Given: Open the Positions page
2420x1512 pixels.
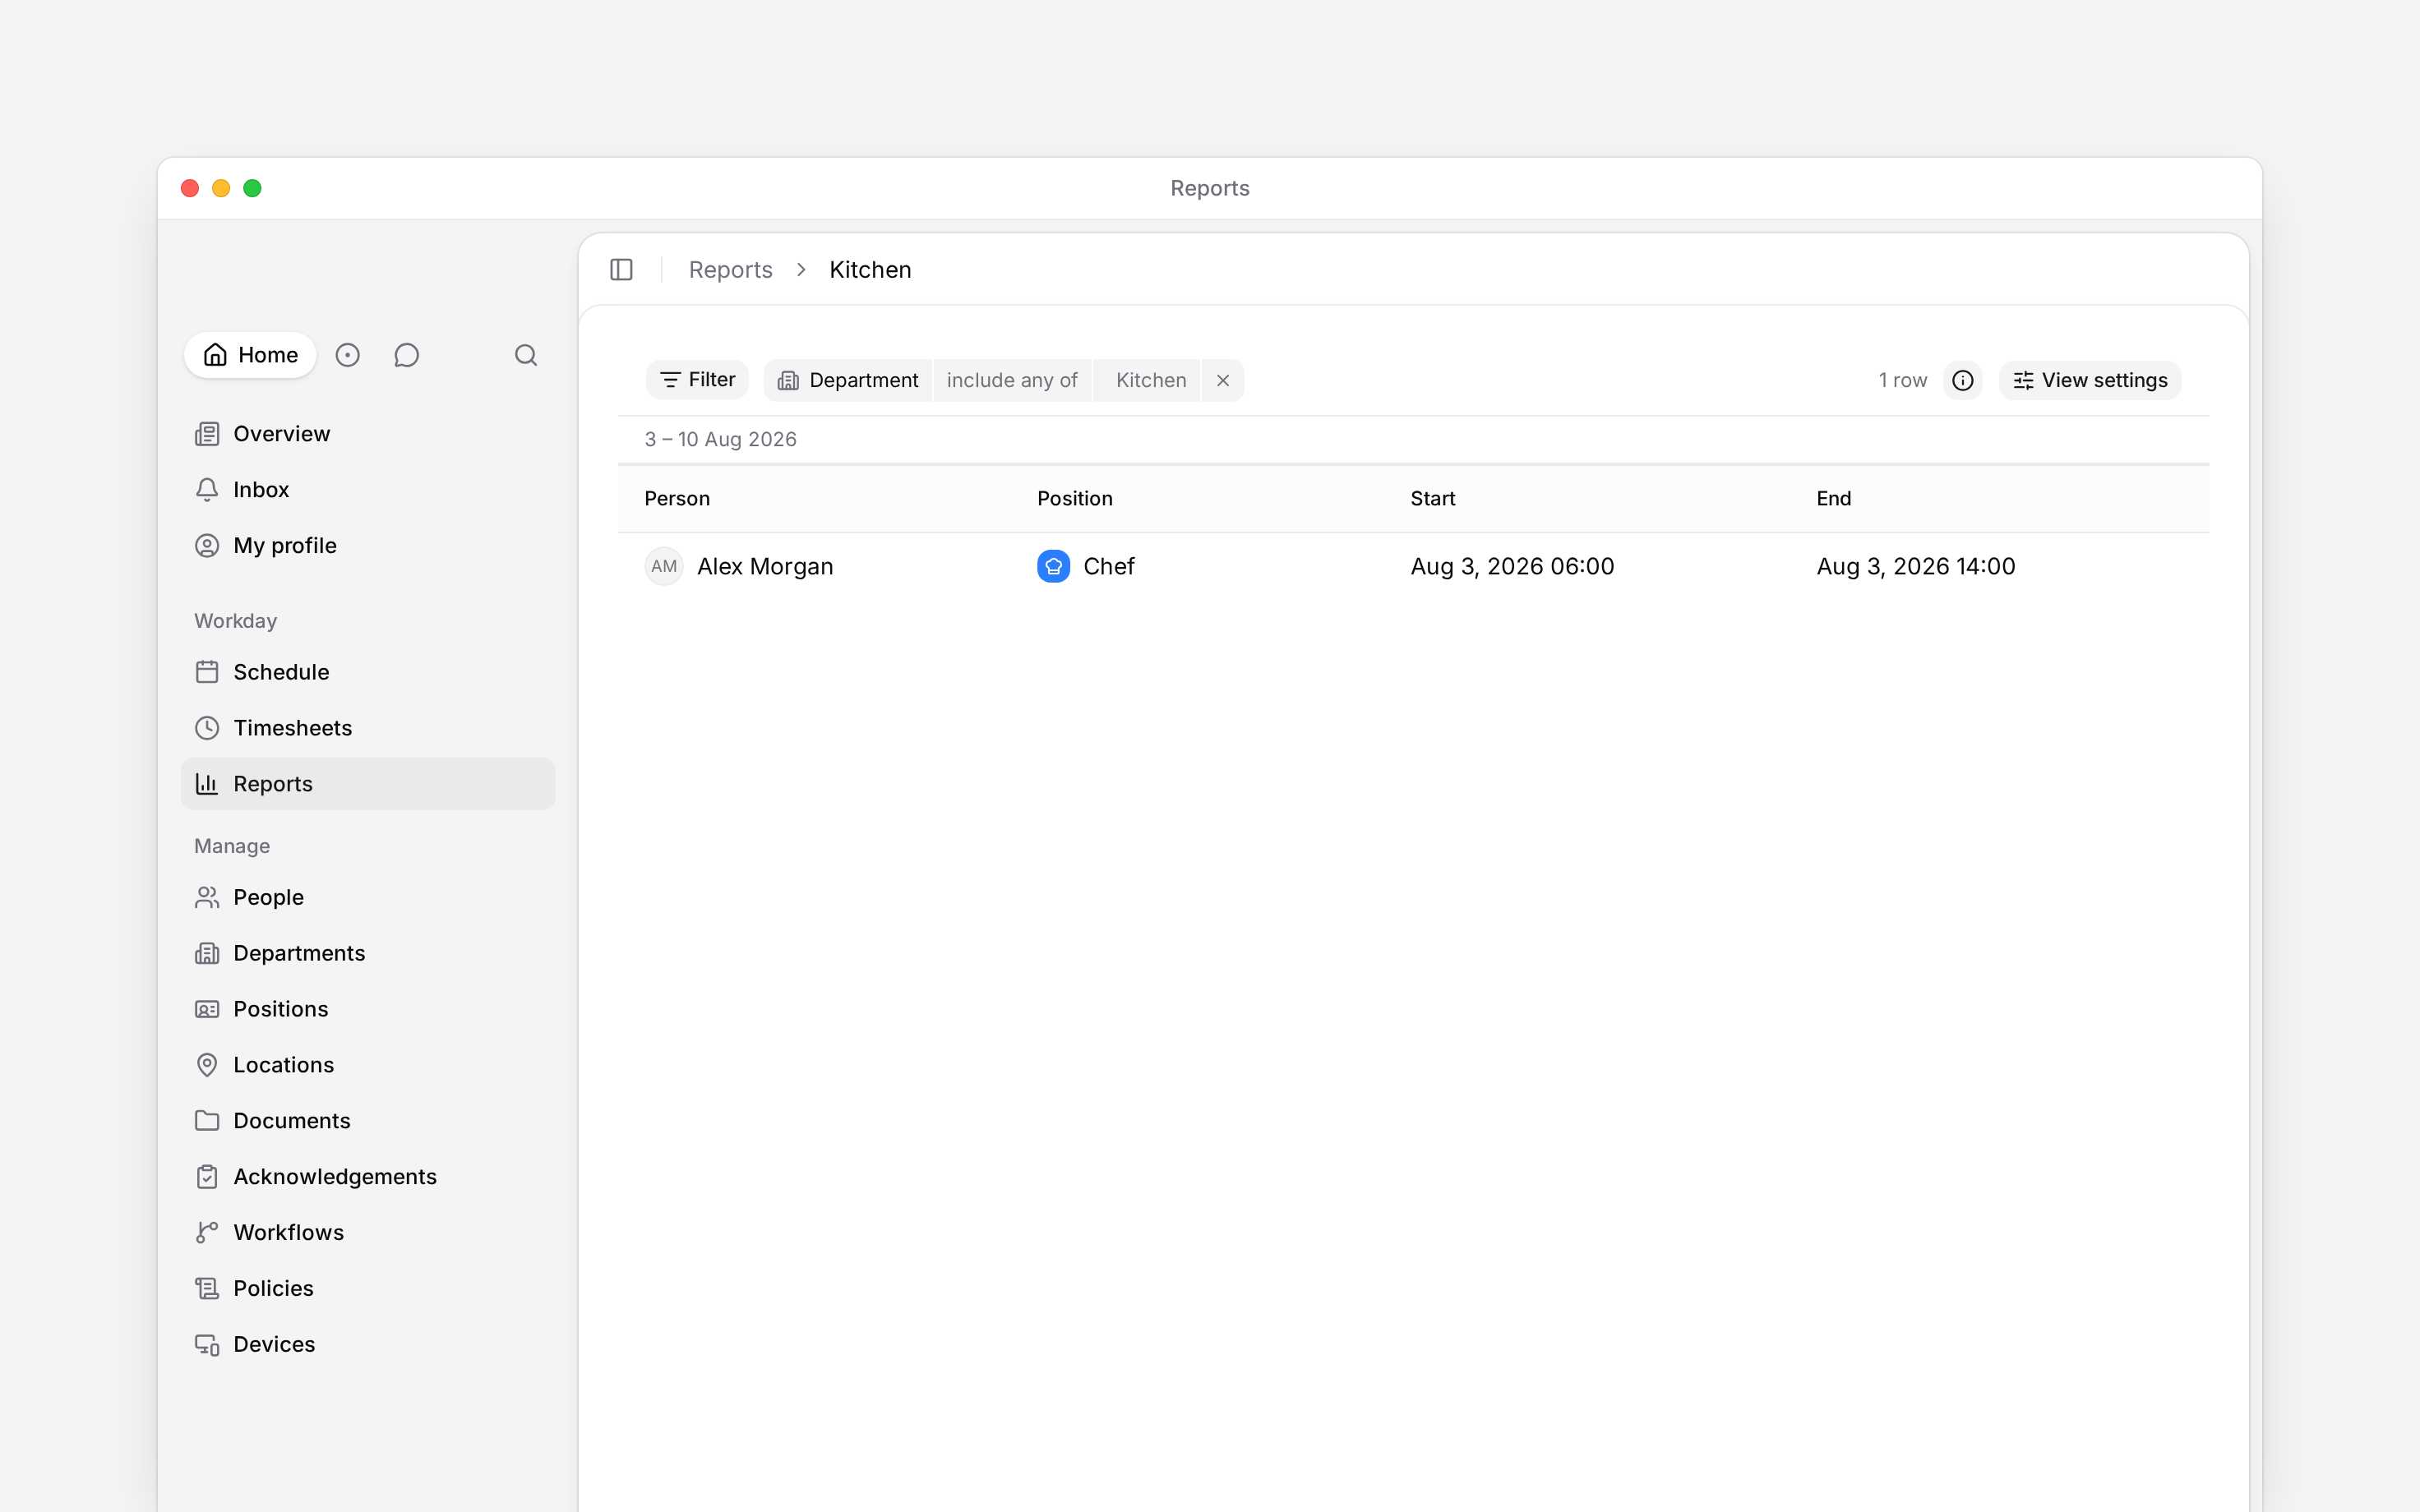Looking at the screenshot, I should click(x=368, y=1009).
